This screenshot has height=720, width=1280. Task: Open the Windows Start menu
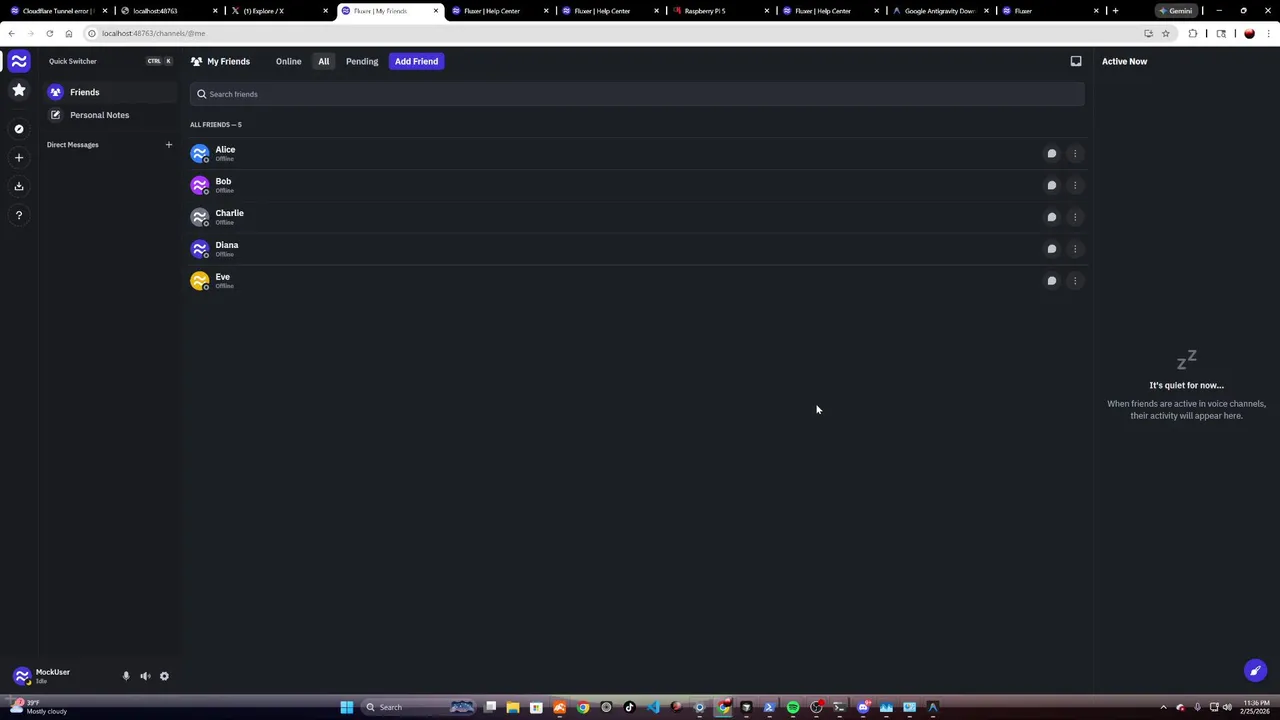click(346, 707)
